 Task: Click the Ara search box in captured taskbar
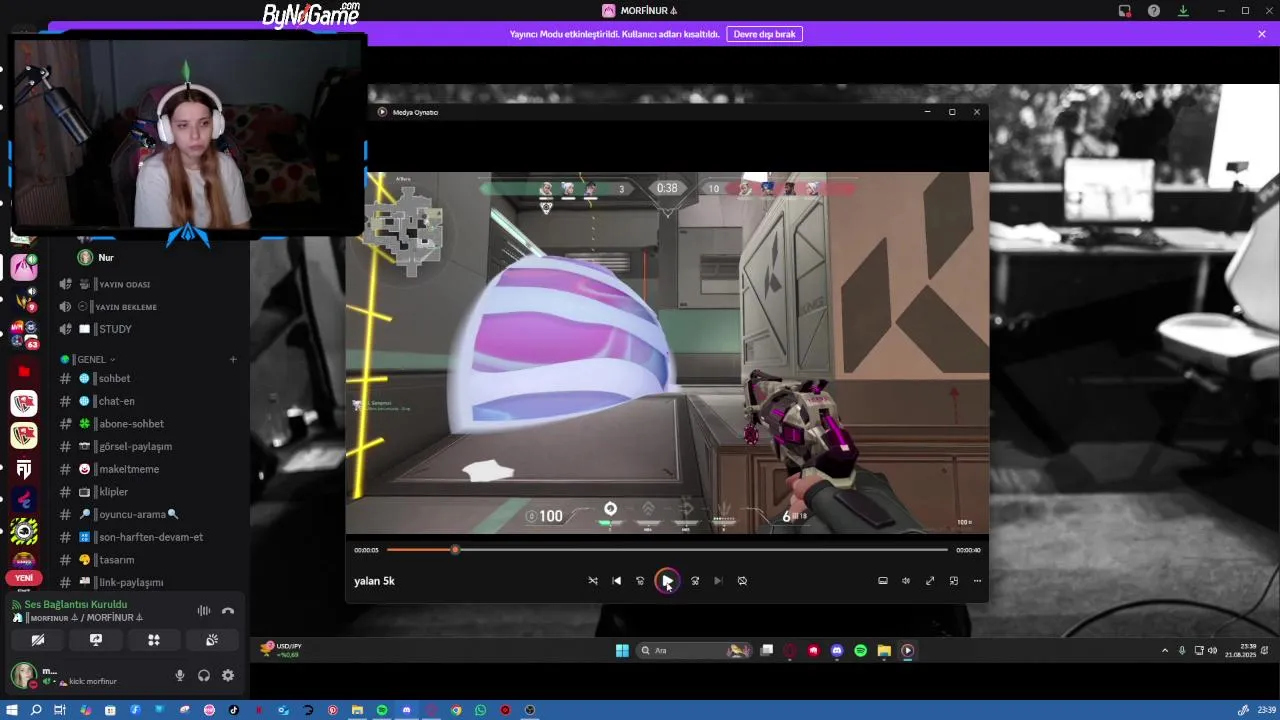[x=695, y=651]
